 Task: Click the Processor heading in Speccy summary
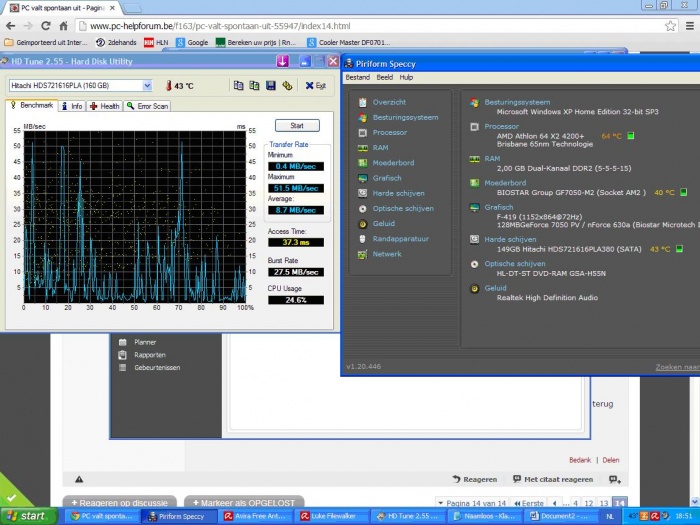(501, 126)
